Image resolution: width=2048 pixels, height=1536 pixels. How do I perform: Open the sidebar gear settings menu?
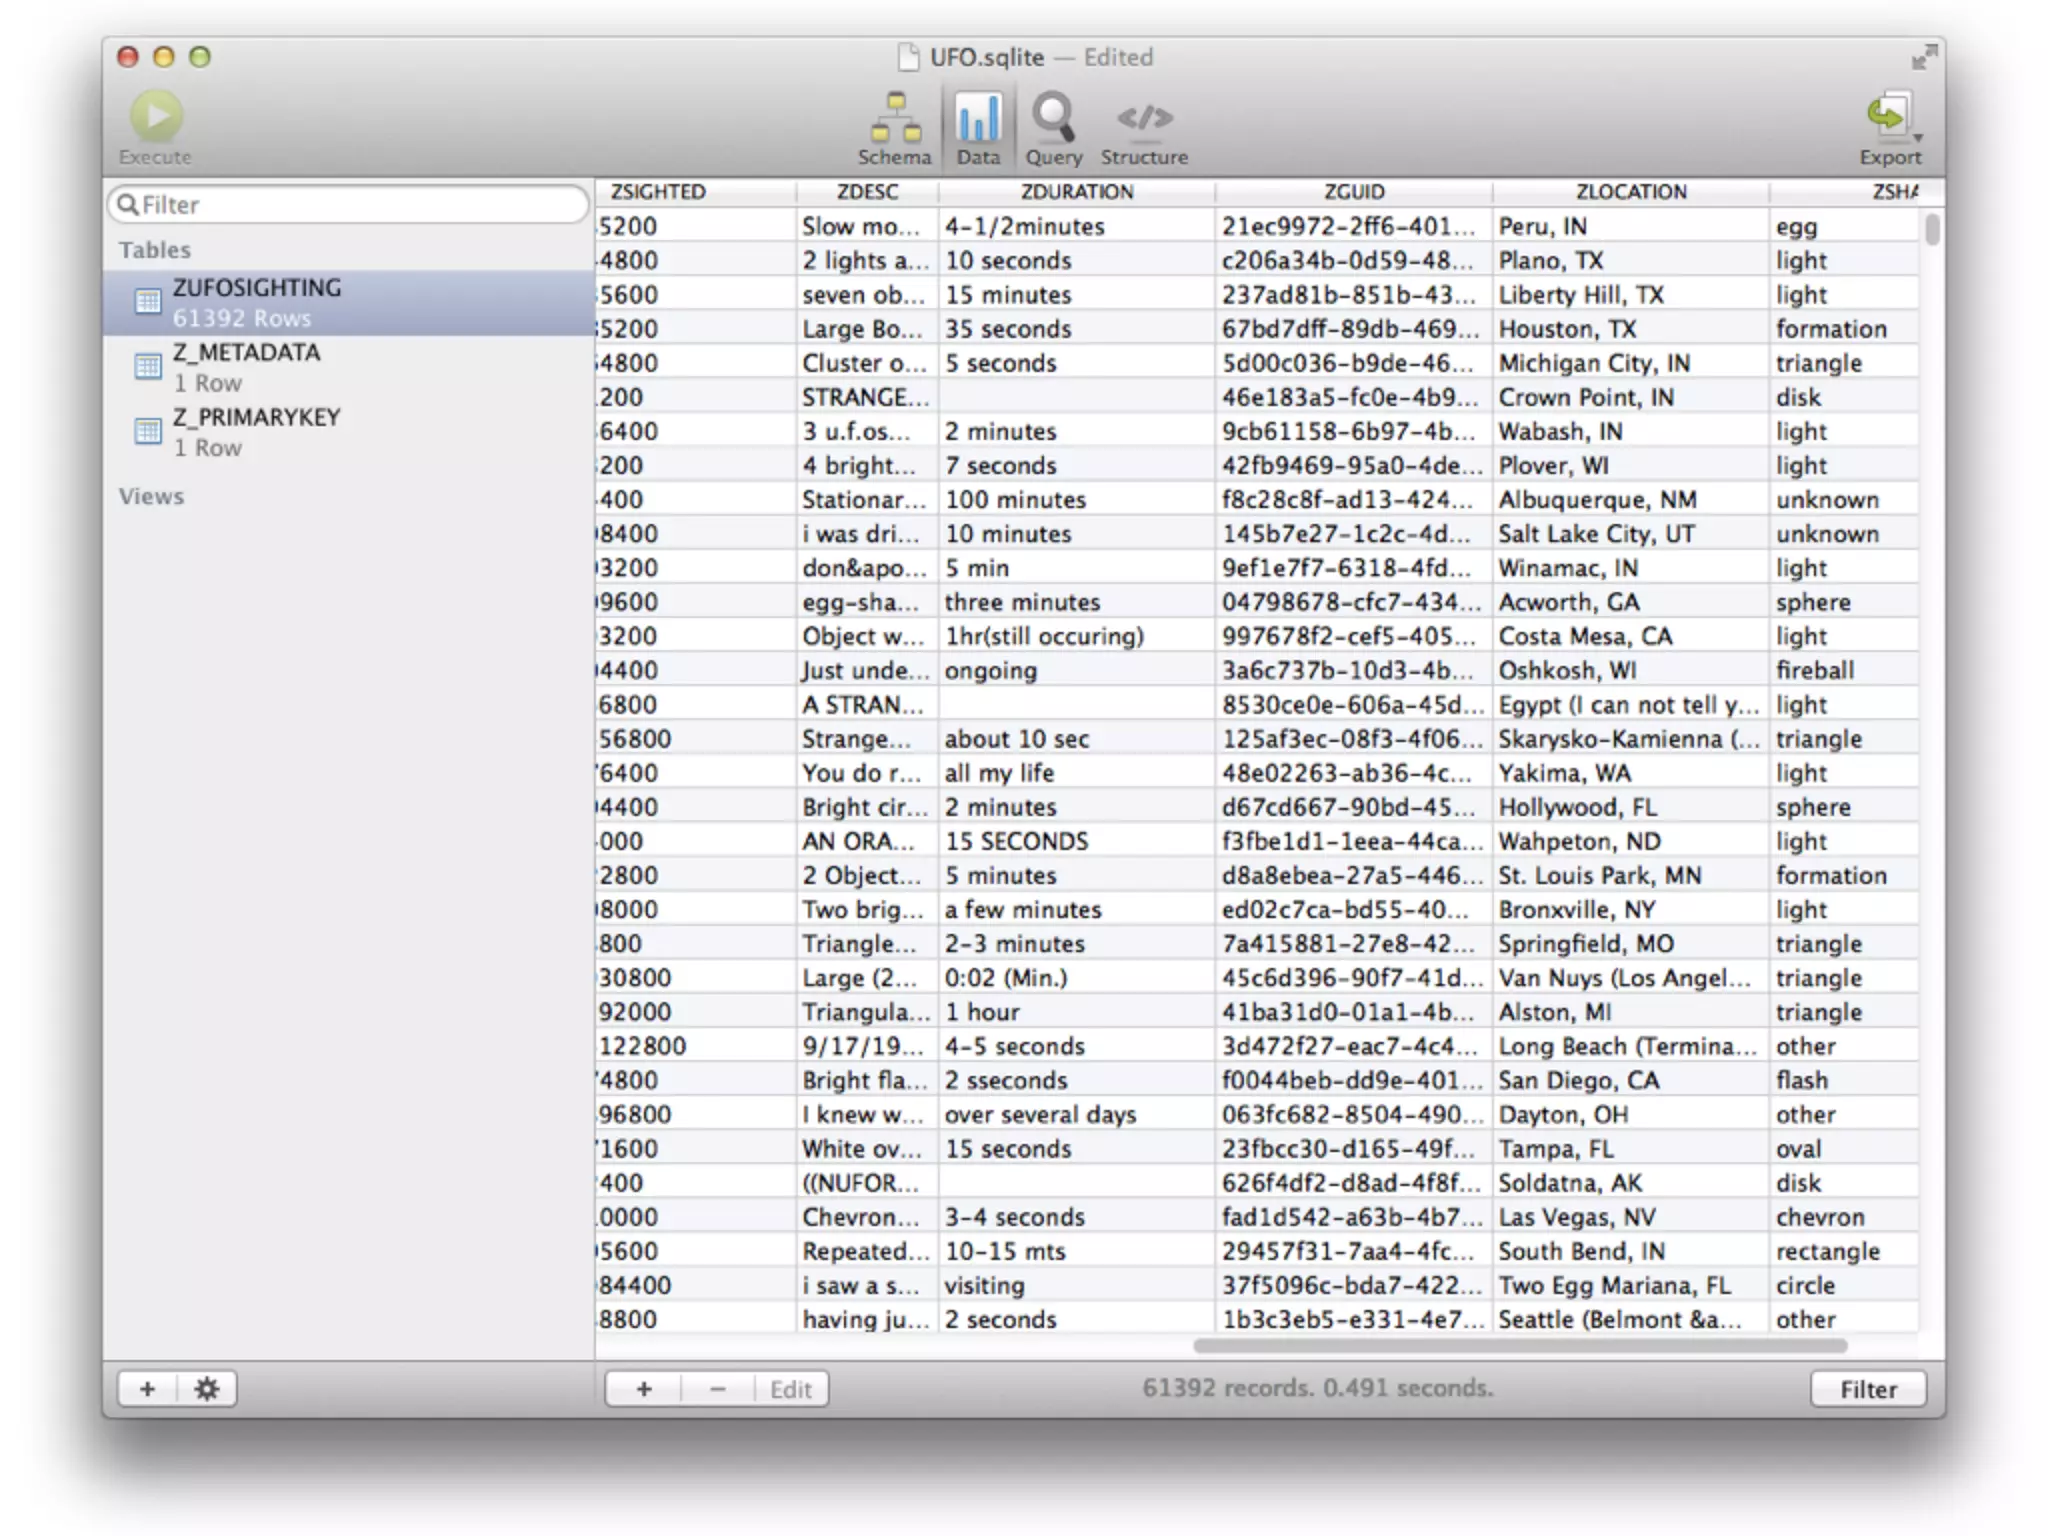tap(207, 1388)
